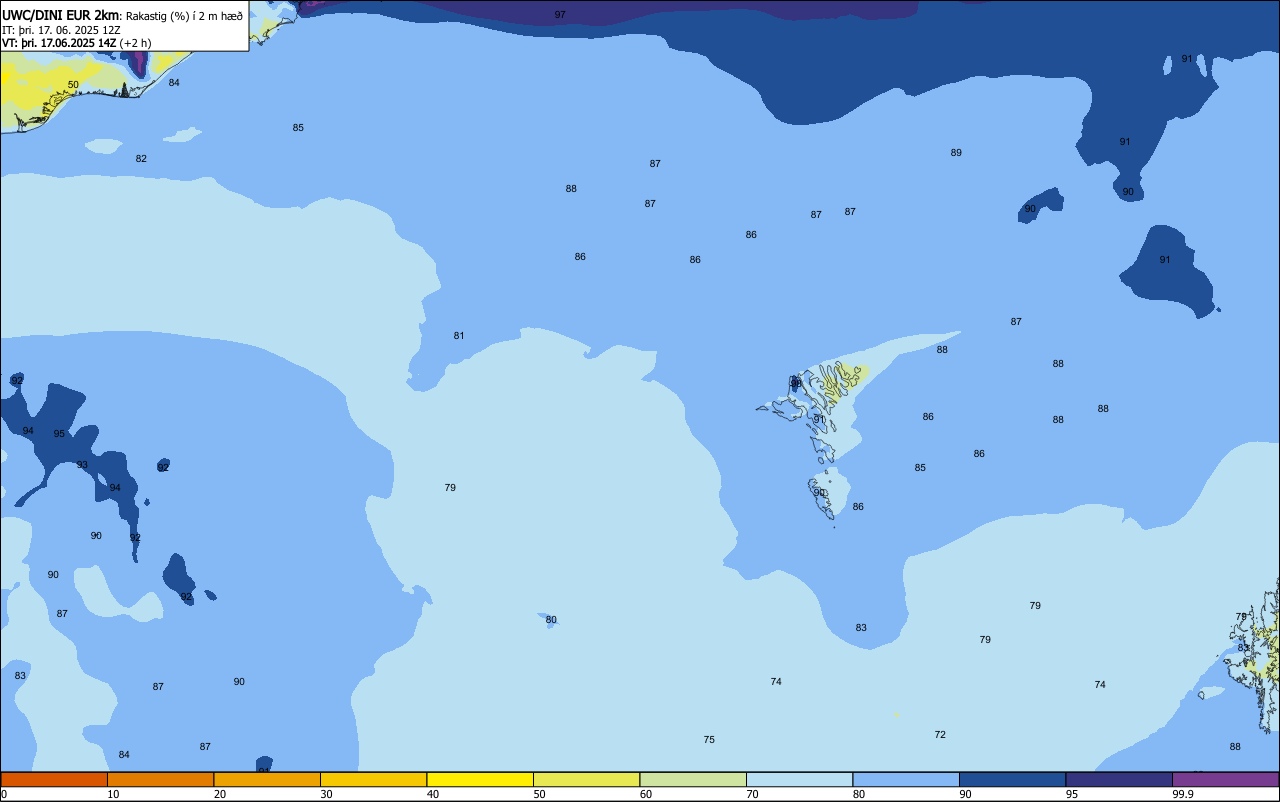Screen dimensions: 1280x802
Task: Click the 70–80 pale blue legend swatch
Action: (799, 779)
